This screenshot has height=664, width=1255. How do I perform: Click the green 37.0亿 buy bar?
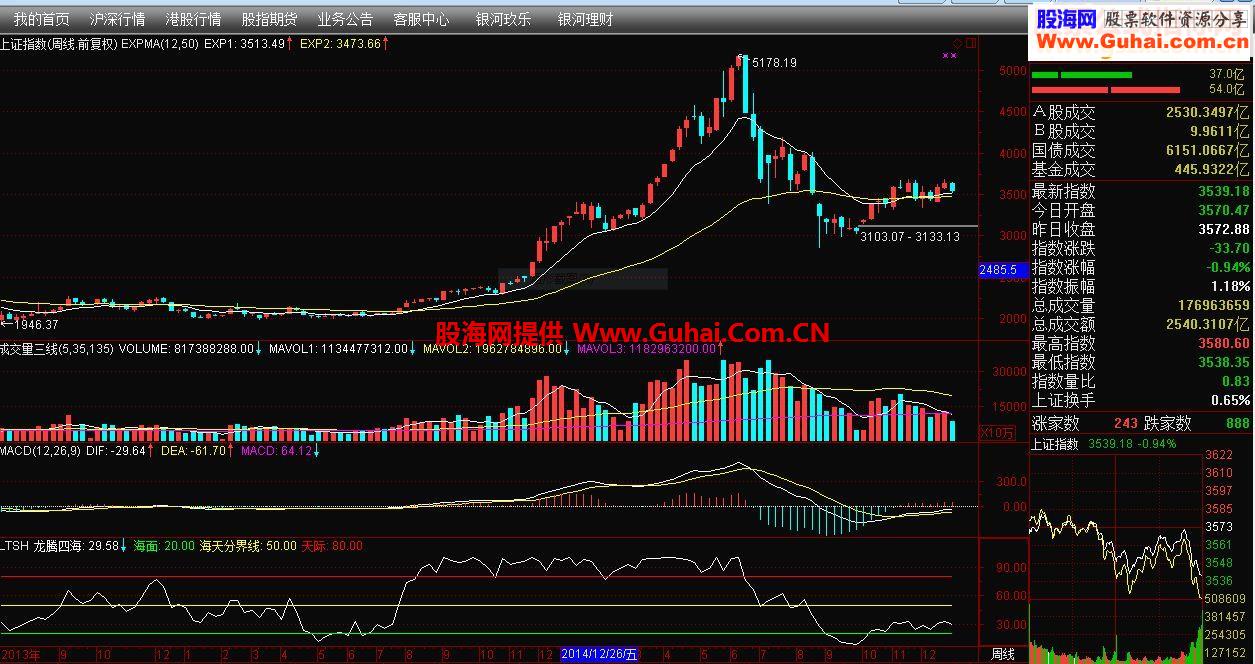[x=1082, y=74]
